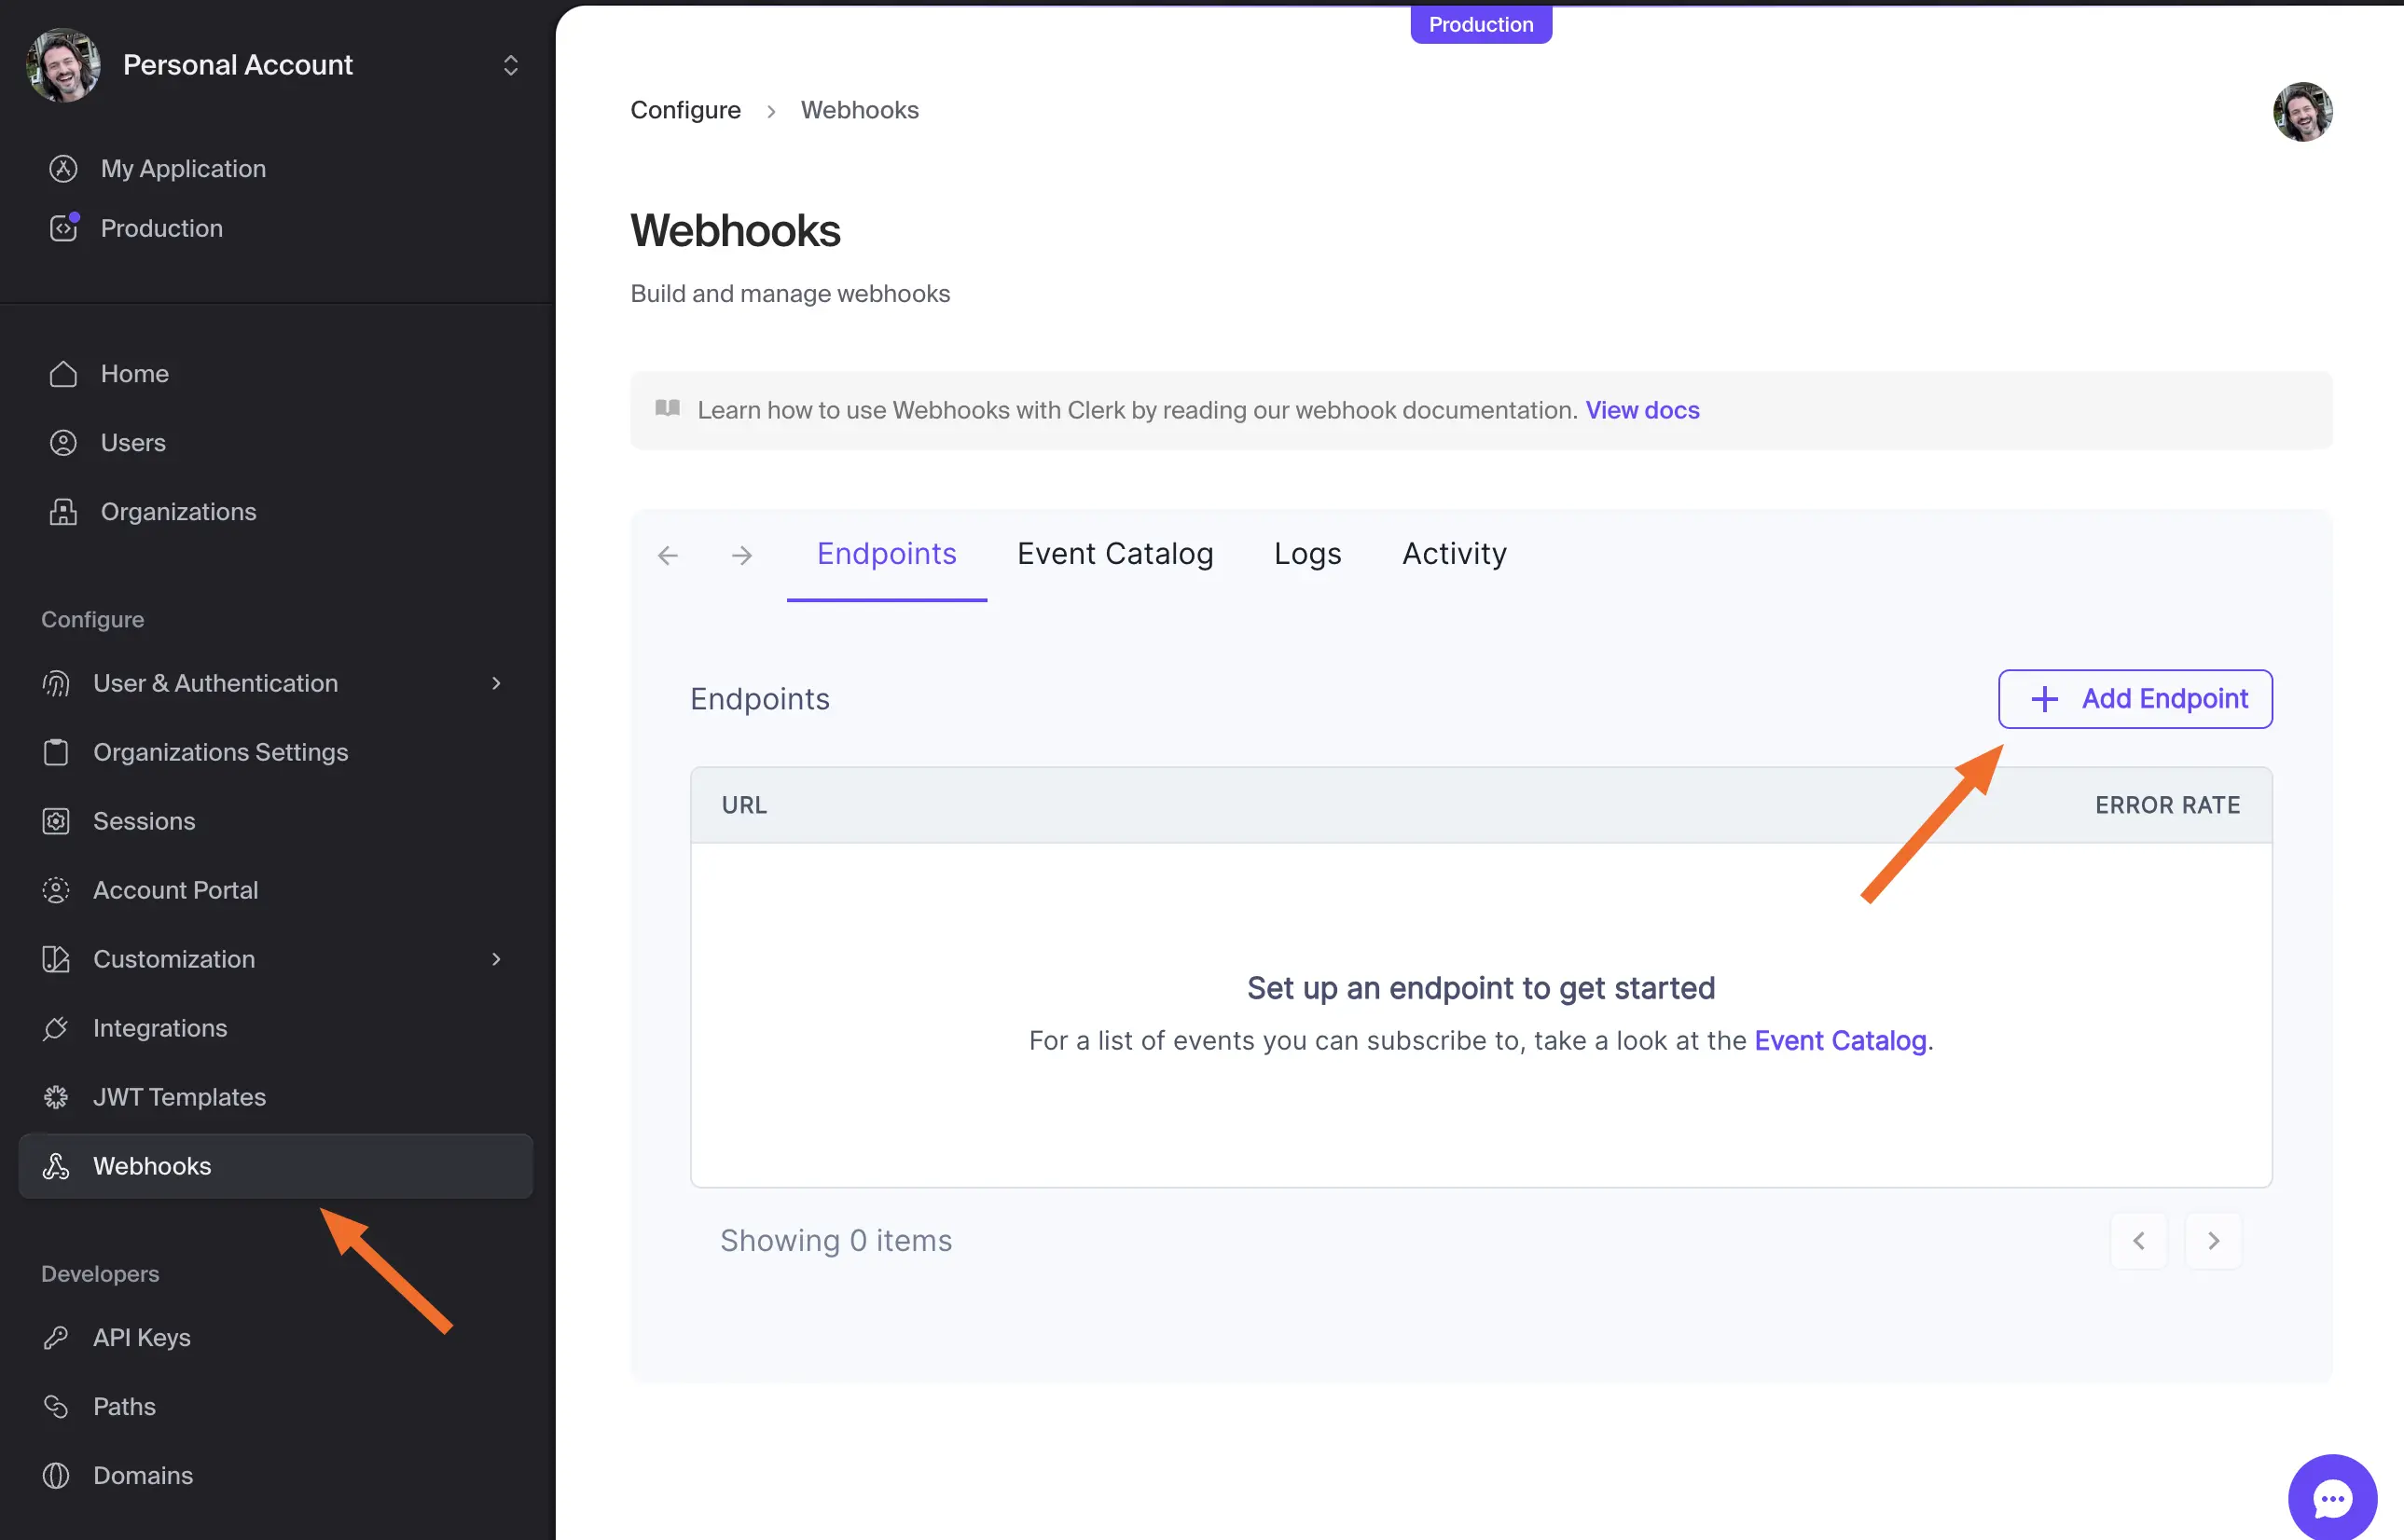This screenshot has width=2404, height=1540.
Task: Select the Webhooks icon in sidebar
Action: tap(56, 1166)
